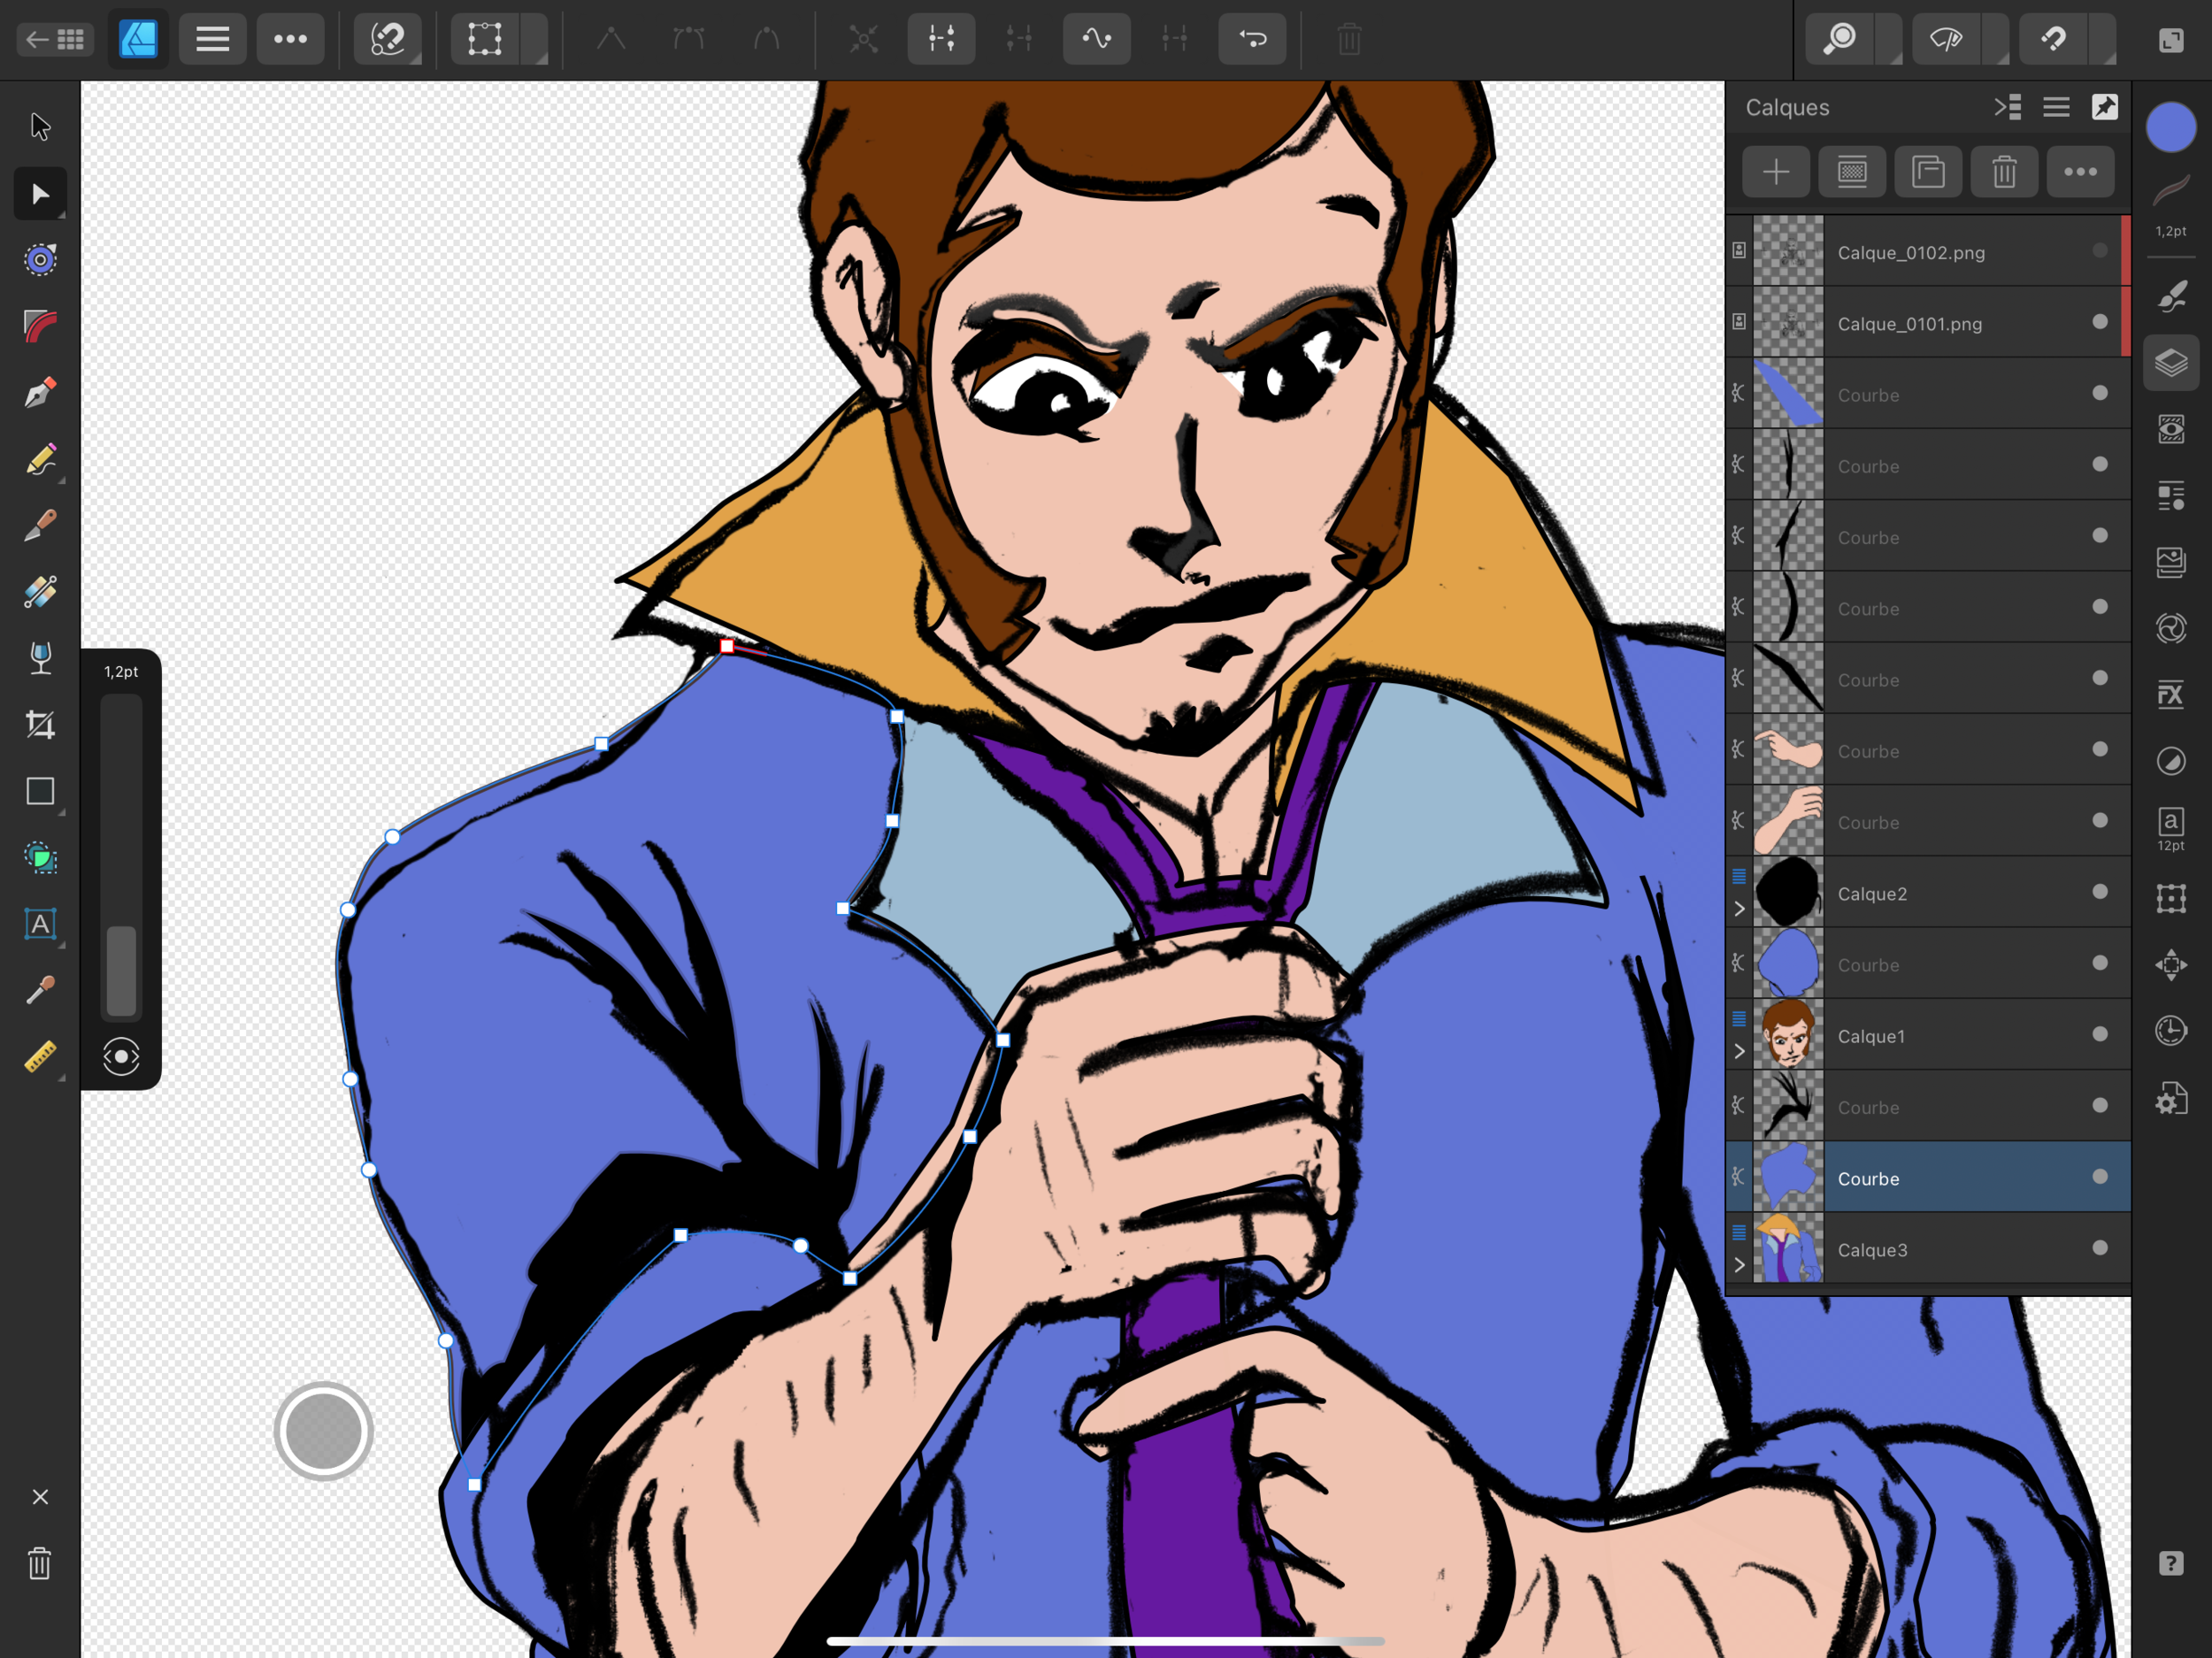2212x1658 pixels.
Task: Open the hamburger document menu
Action: 212,39
